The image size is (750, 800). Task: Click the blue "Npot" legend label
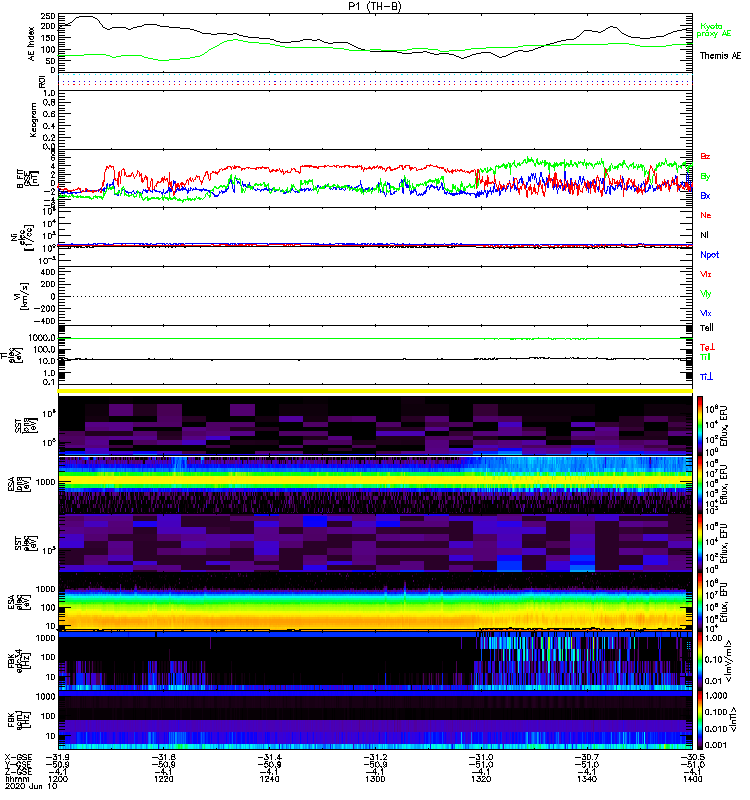(710, 255)
